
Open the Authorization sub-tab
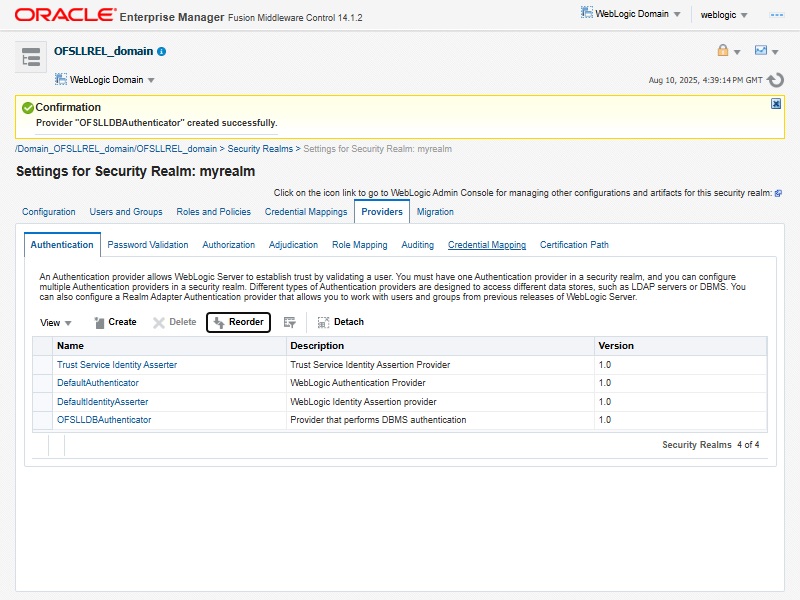point(229,245)
